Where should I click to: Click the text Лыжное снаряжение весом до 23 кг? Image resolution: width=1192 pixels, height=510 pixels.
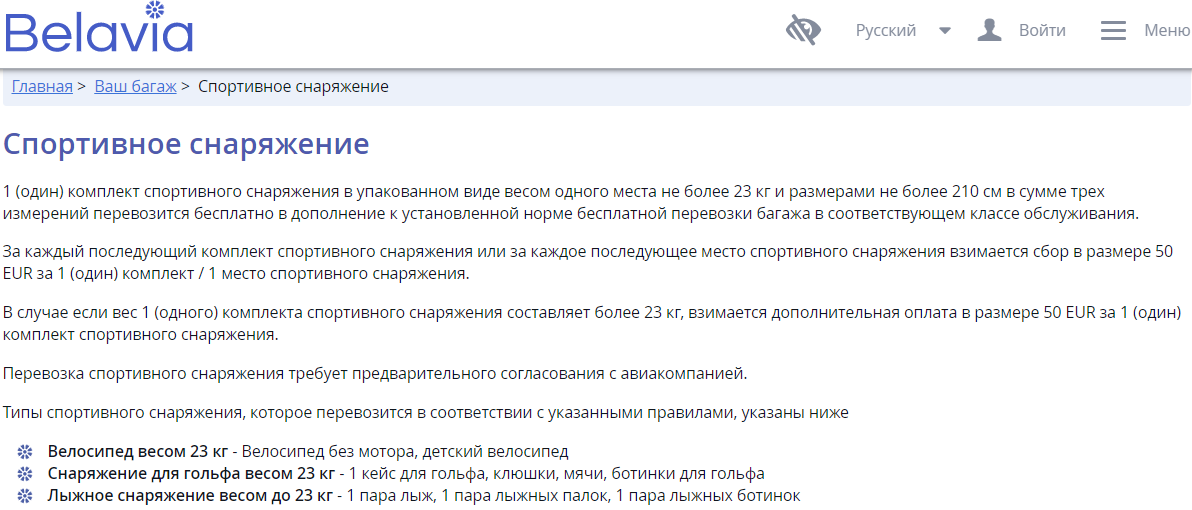tap(190, 496)
